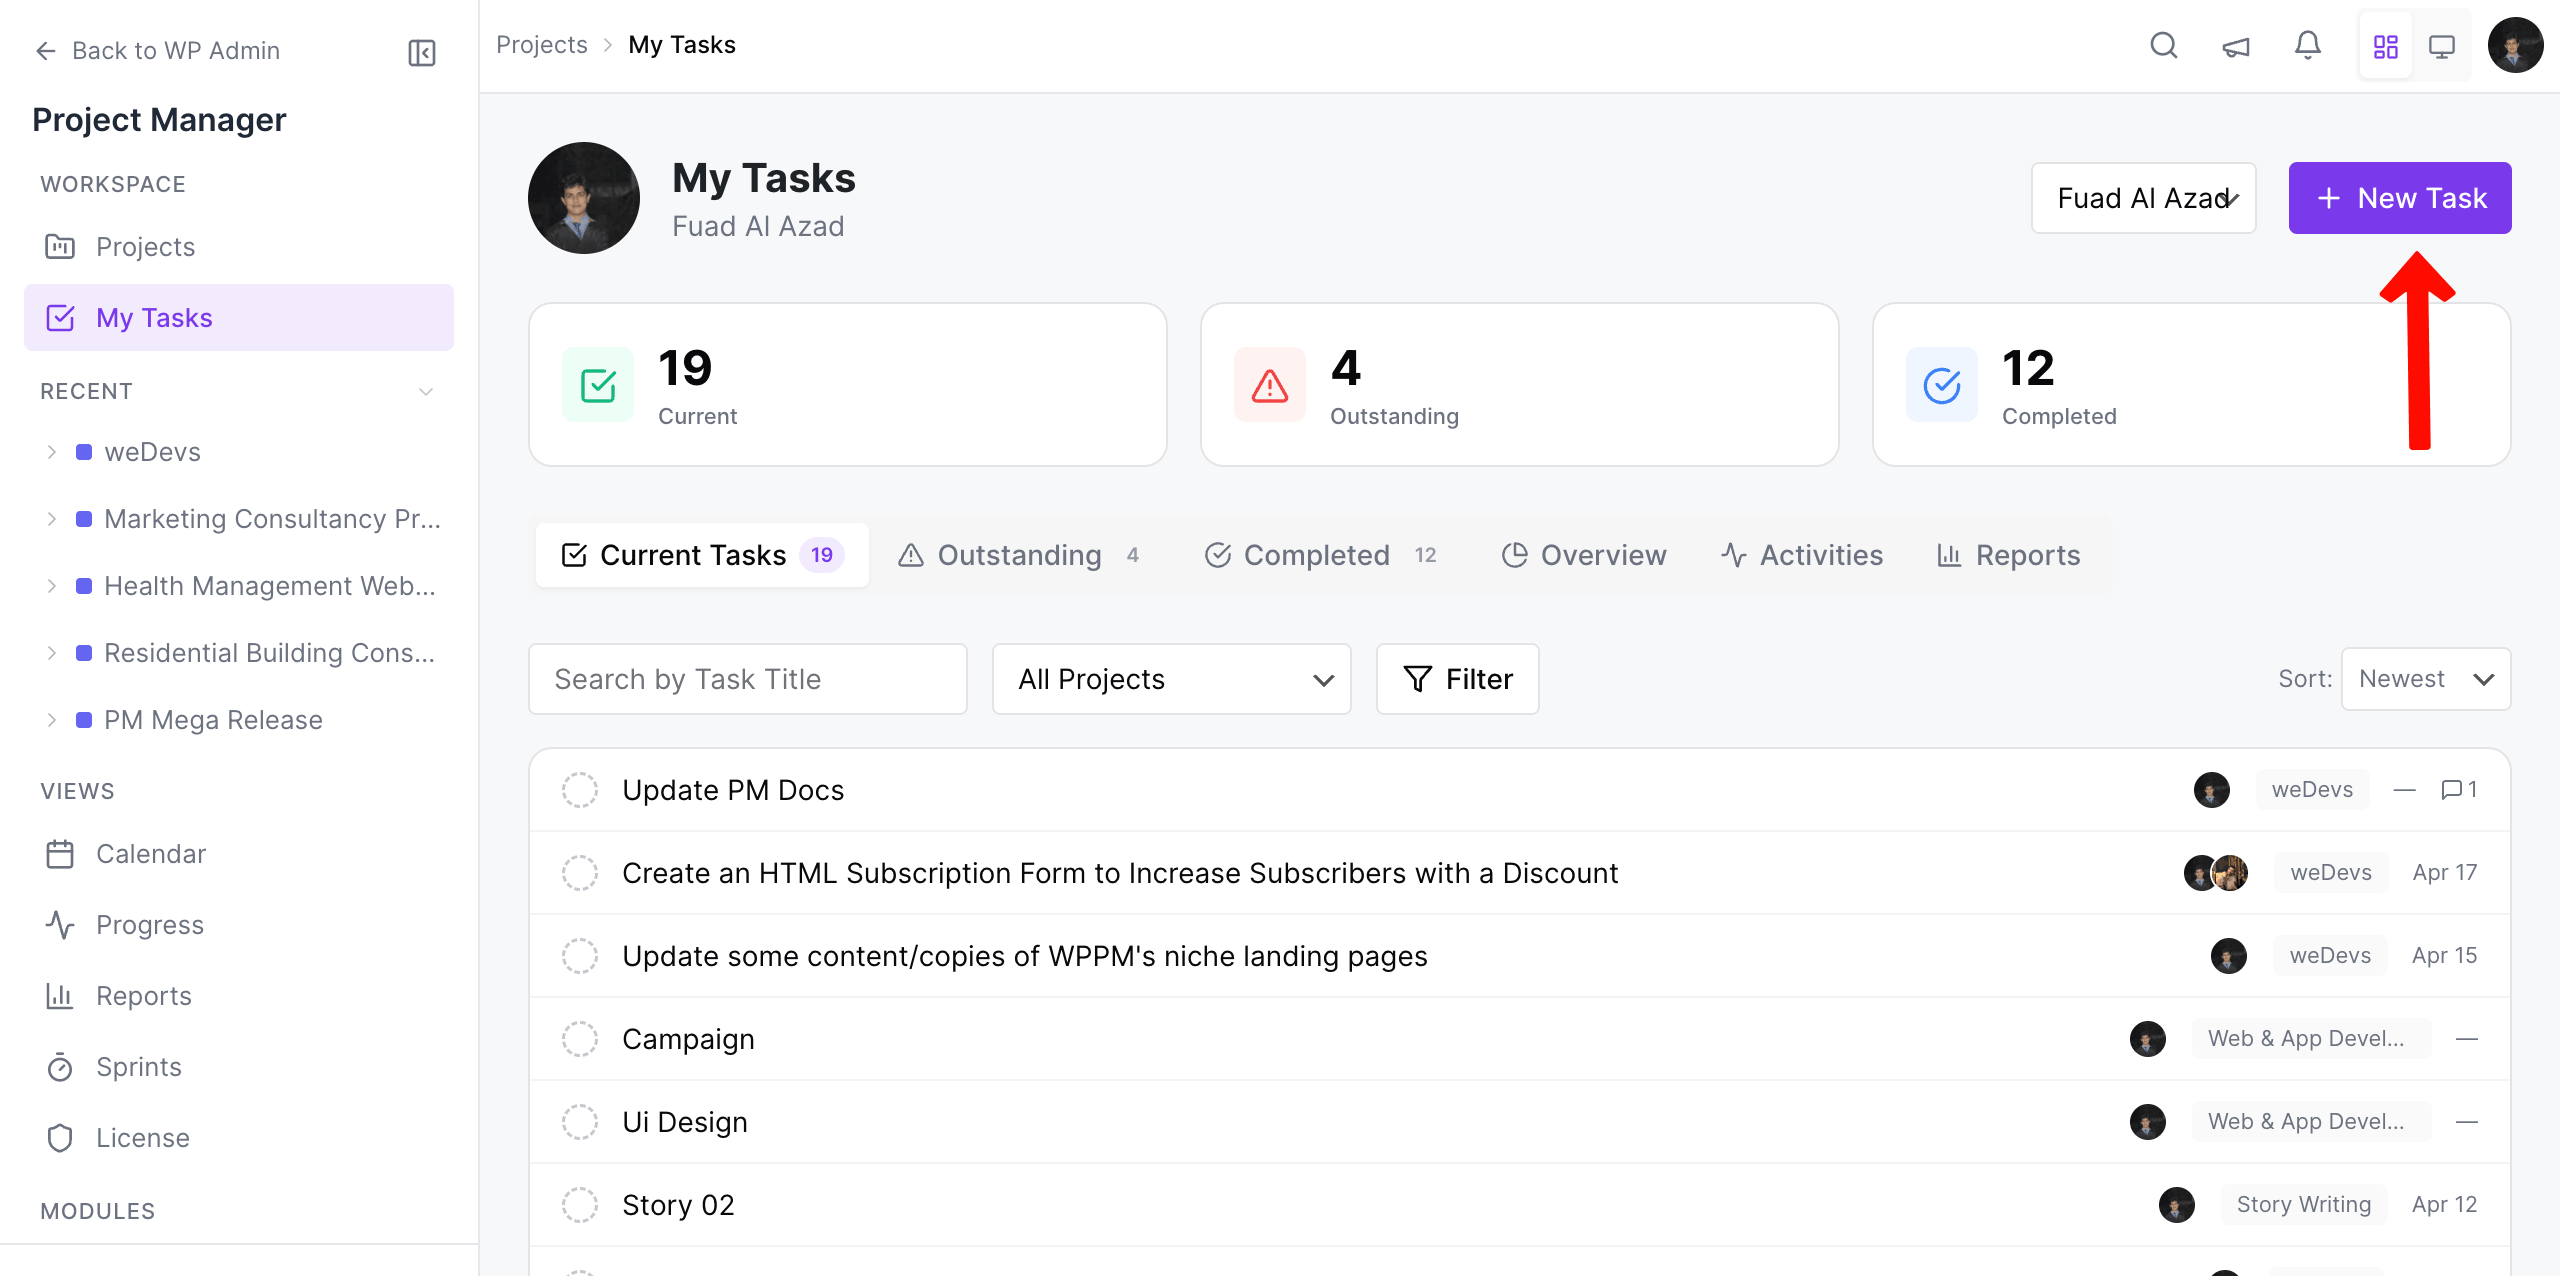
Task: Click the PM Mega Release color square
Action: [85, 720]
